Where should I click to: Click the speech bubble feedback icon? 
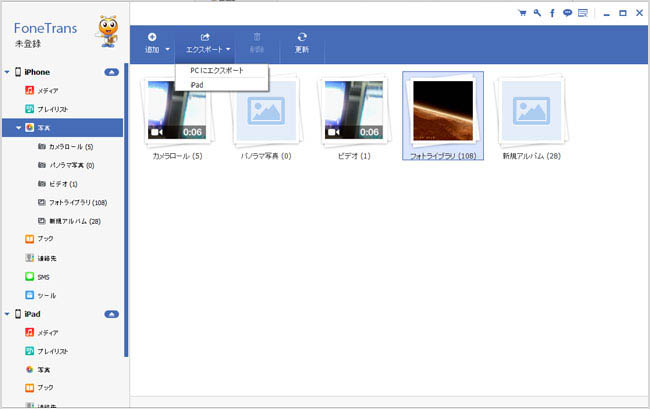[x=567, y=13]
